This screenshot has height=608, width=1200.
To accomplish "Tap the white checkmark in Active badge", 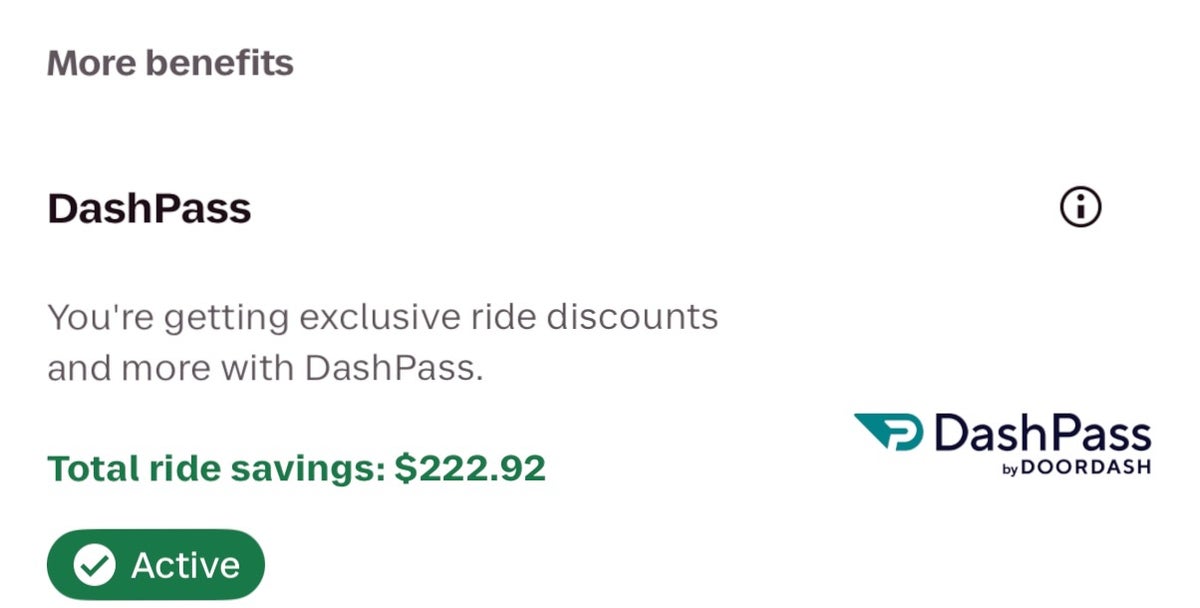I will click(x=95, y=566).
